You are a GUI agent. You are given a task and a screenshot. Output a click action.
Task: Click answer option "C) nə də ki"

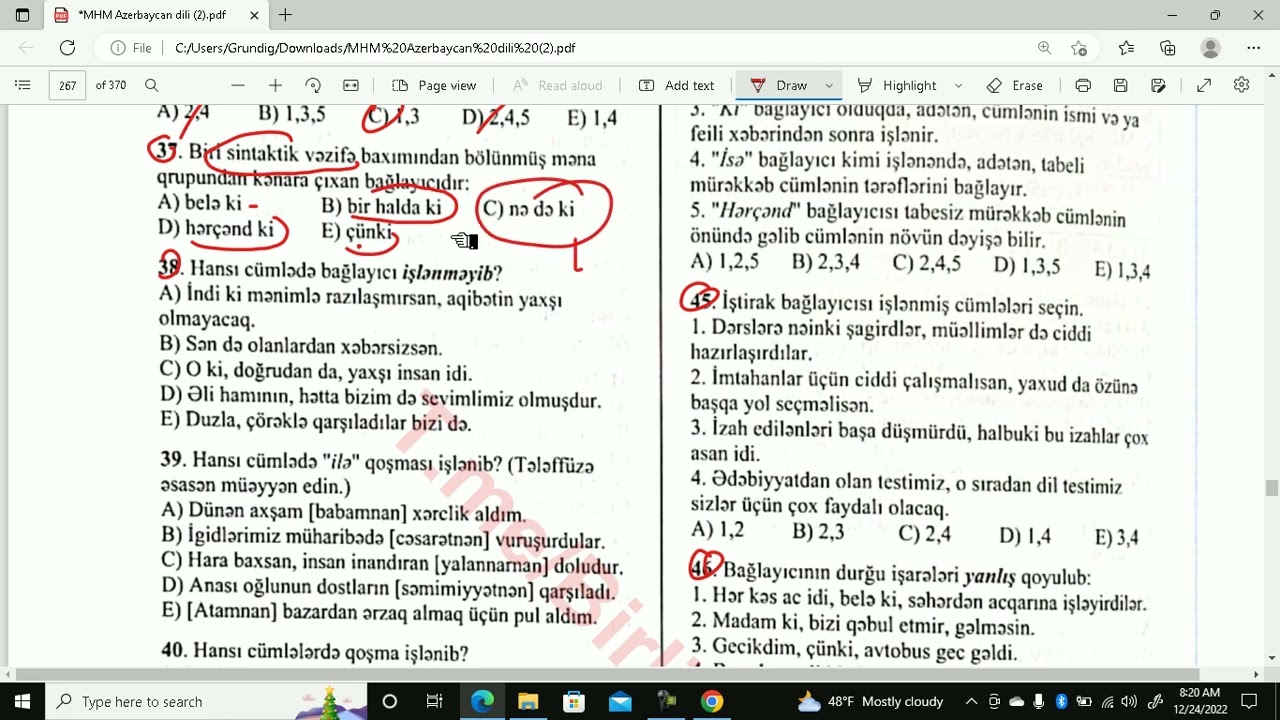[x=528, y=208]
